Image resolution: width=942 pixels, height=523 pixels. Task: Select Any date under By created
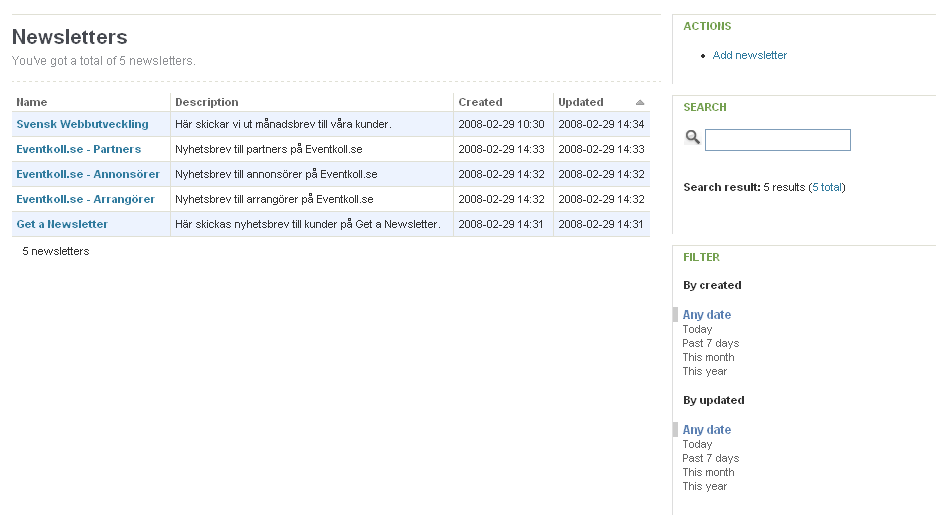coord(706,315)
